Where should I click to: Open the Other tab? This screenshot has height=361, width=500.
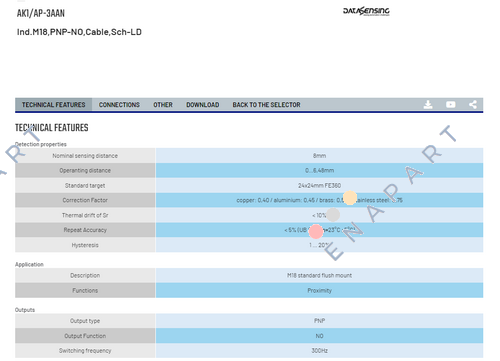click(x=163, y=105)
